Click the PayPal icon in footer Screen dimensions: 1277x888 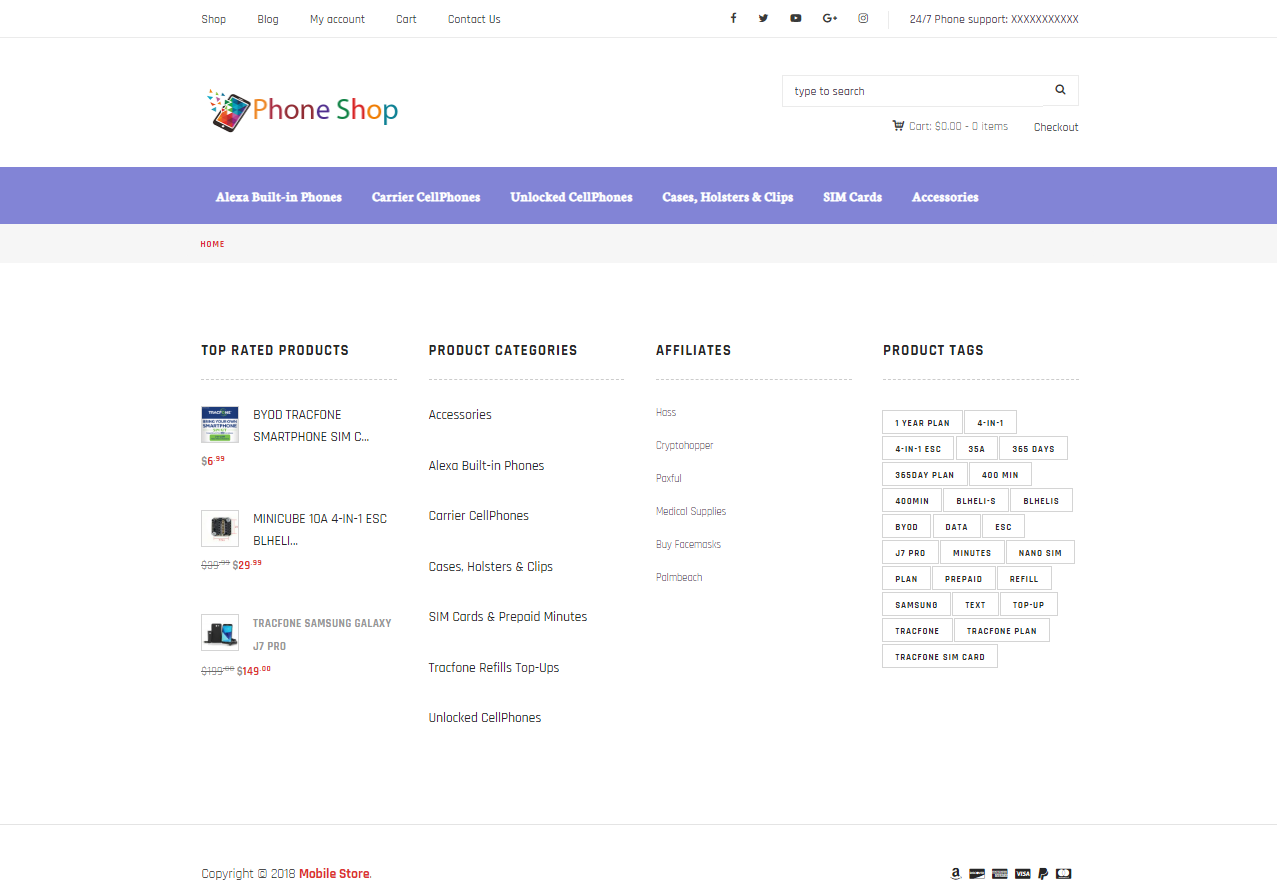coord(1043,873)
